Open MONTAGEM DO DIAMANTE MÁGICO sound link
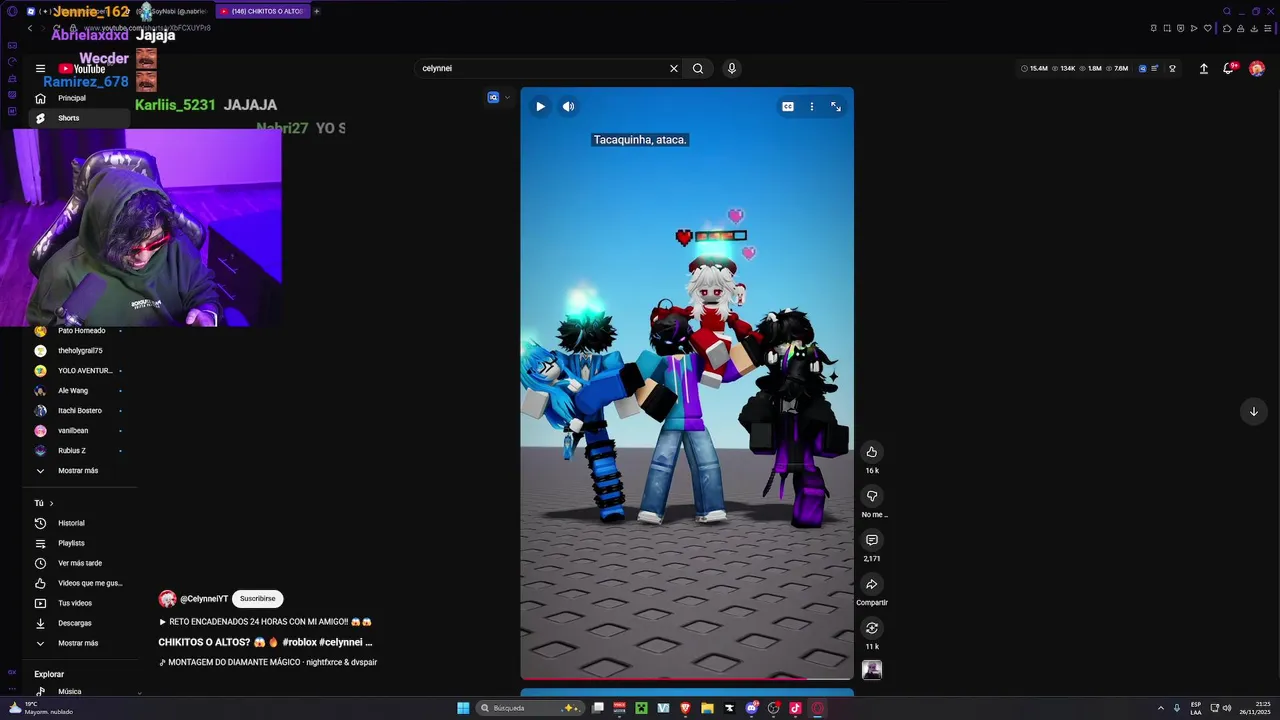 268,662
